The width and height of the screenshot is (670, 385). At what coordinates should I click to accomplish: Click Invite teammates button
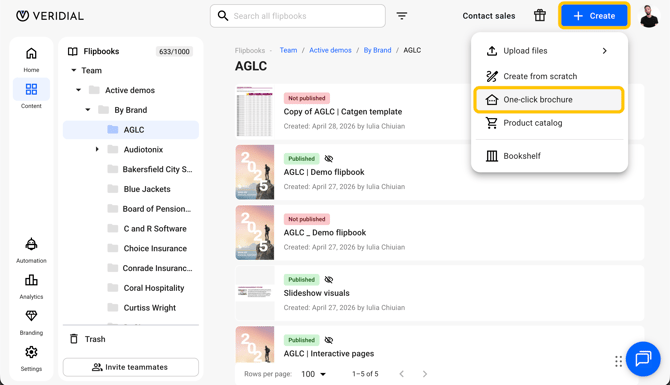coord(131,367)
